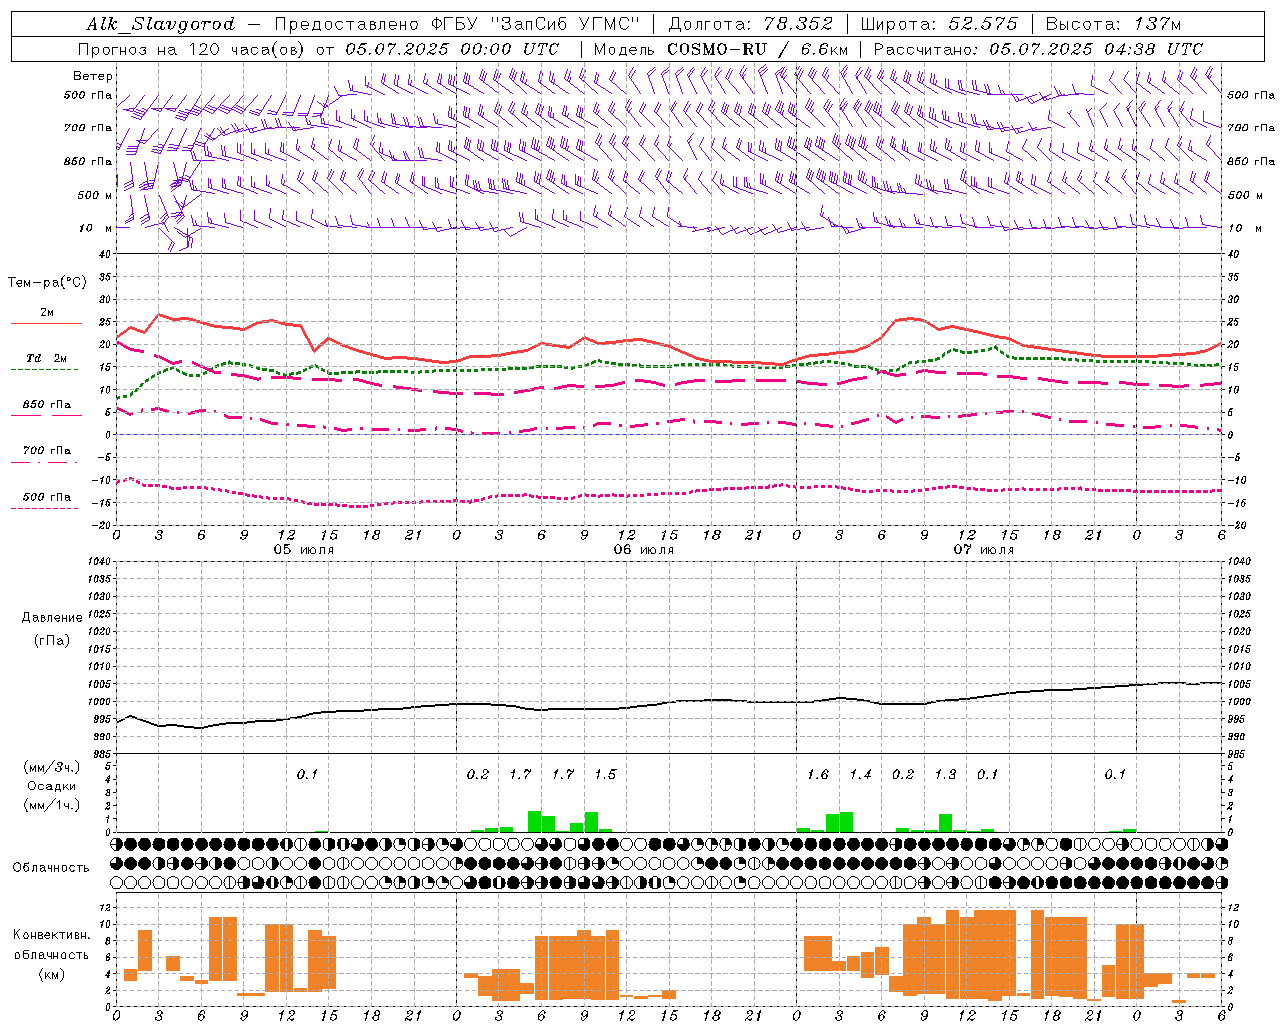
Task: Click the (км) unit of convective cloud panel
Action: [x=51, y=973]
